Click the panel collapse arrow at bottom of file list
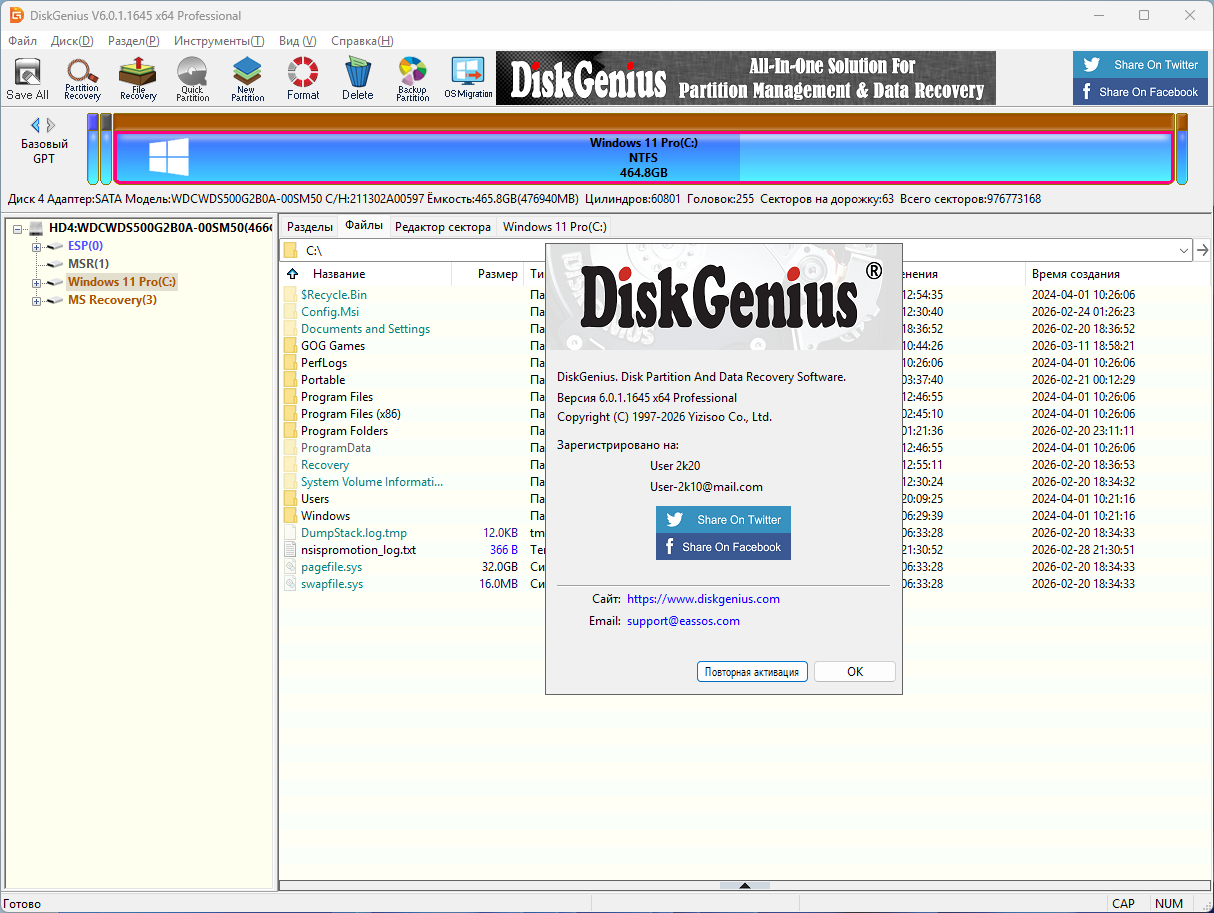This screenshot has height=913, width=1214. point(745,885)
